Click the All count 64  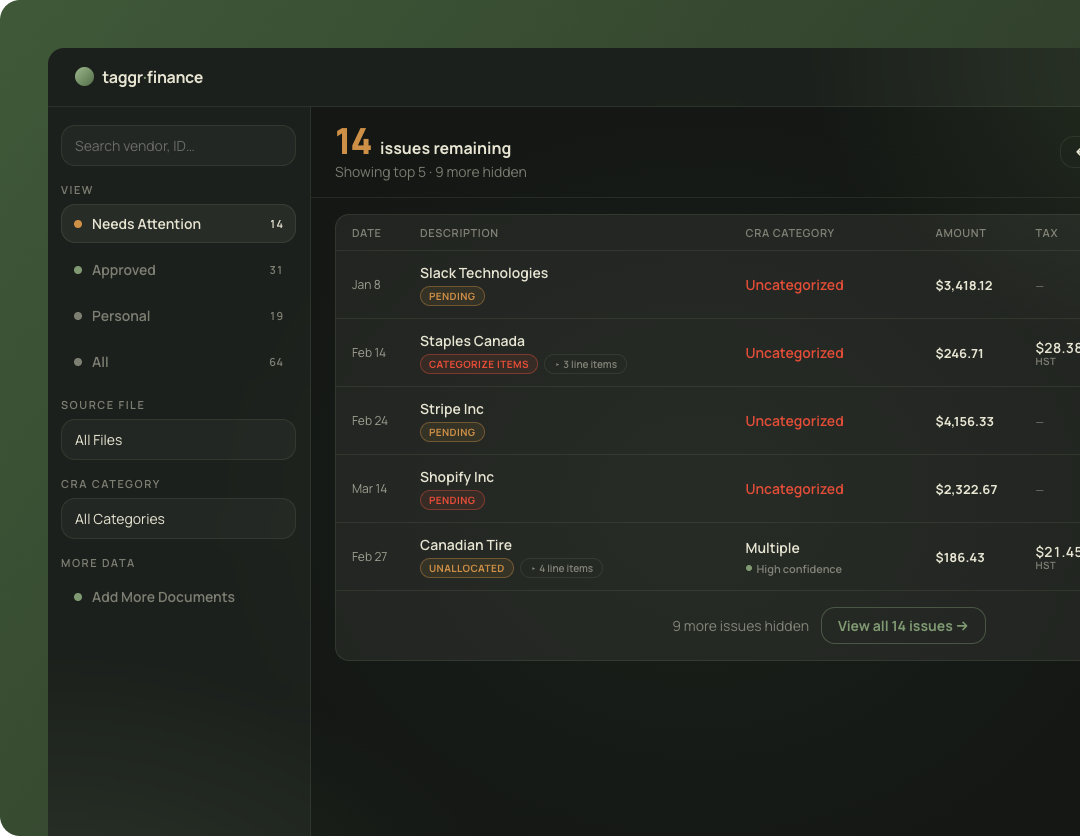(276, 362)
